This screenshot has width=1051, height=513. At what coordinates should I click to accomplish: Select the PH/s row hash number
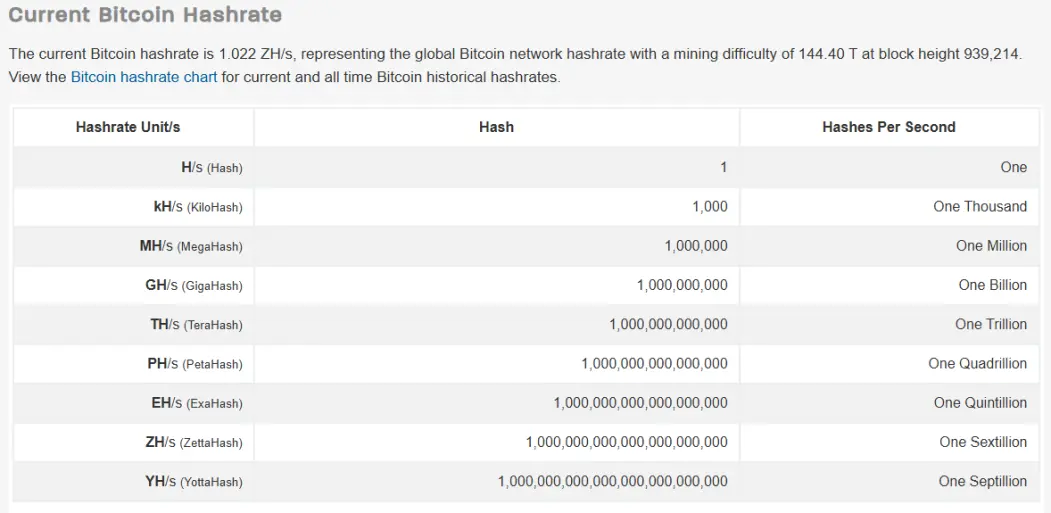pos(654,363)
